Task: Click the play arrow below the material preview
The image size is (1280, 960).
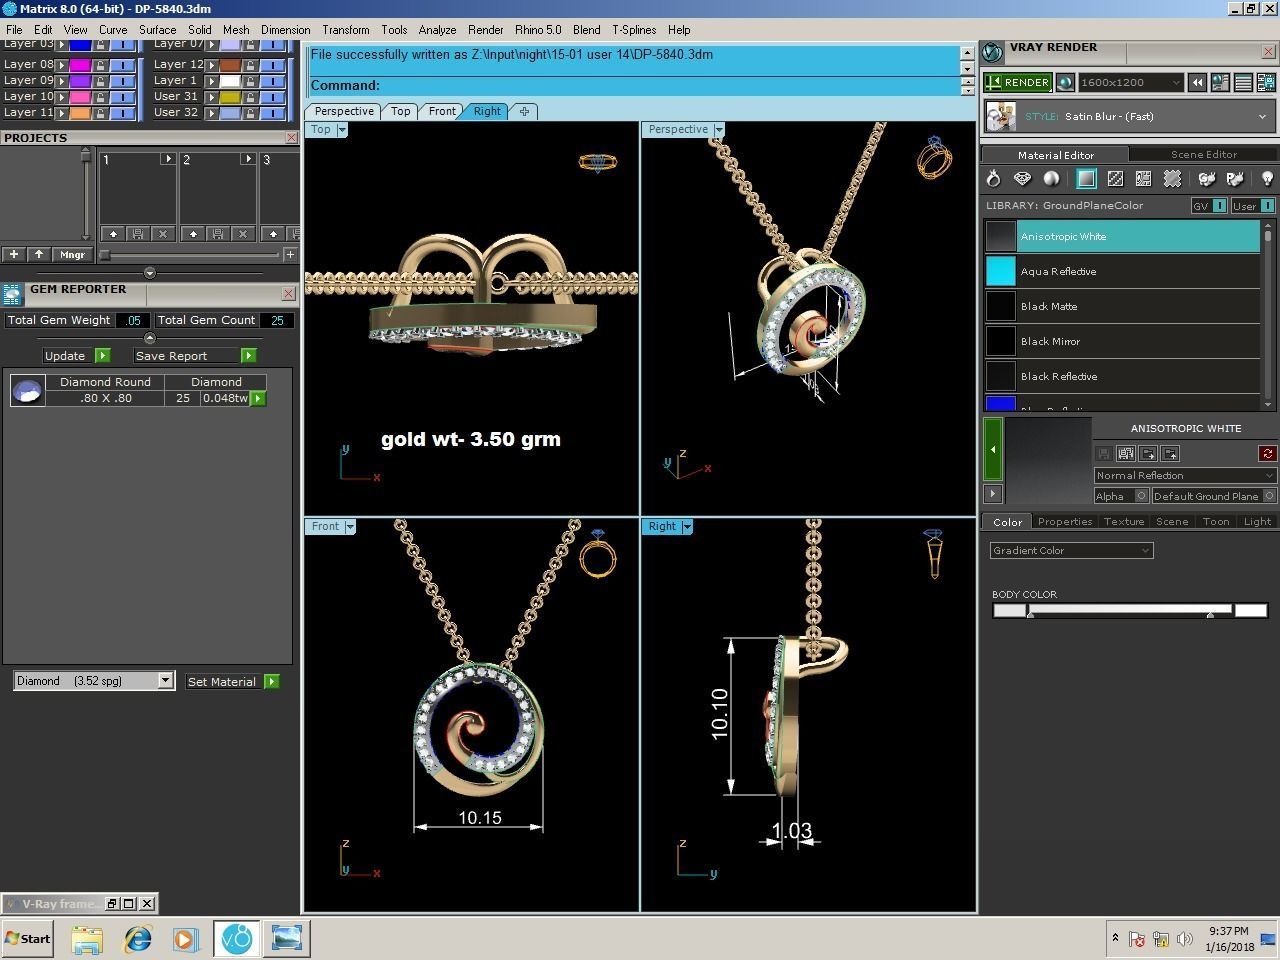Action: pos(993,493)
